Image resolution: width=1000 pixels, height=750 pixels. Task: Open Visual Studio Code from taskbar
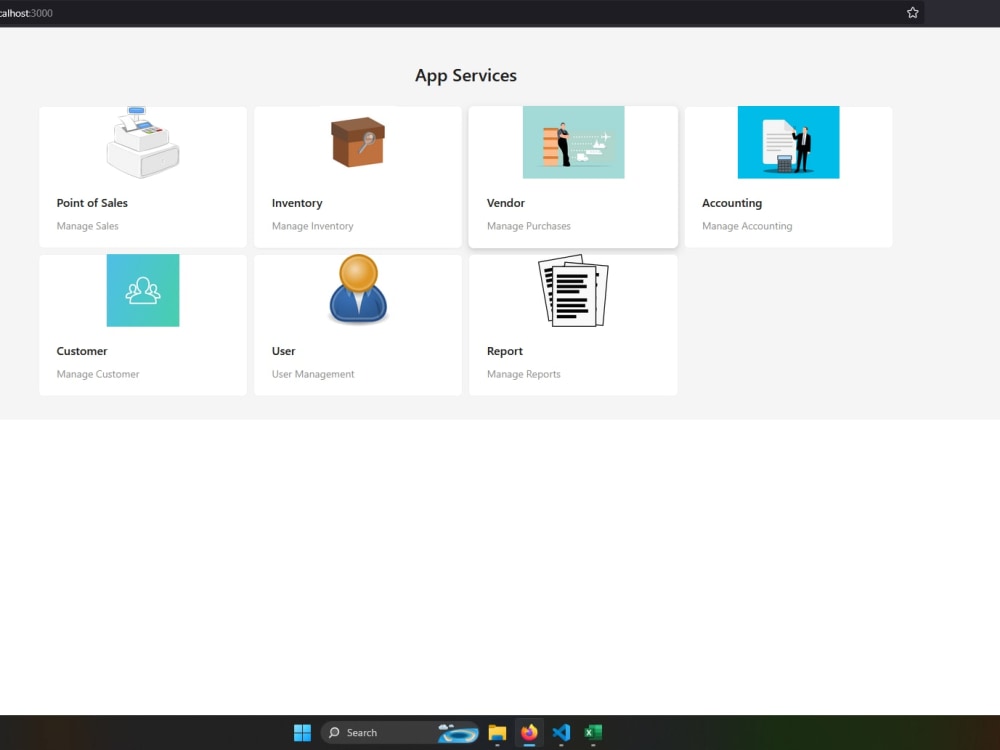[561, 732]
